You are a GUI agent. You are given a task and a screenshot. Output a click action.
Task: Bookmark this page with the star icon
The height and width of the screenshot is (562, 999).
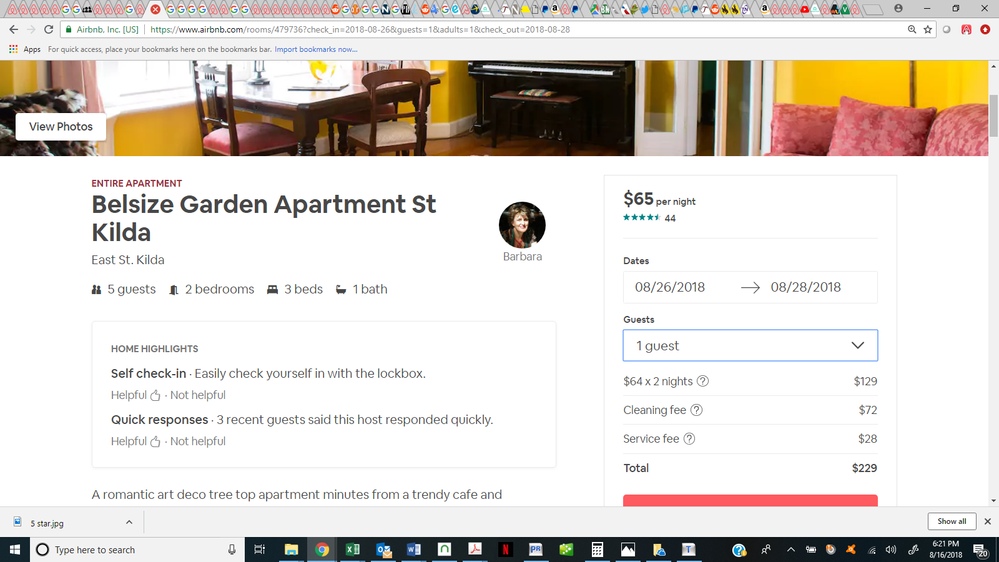929,30
